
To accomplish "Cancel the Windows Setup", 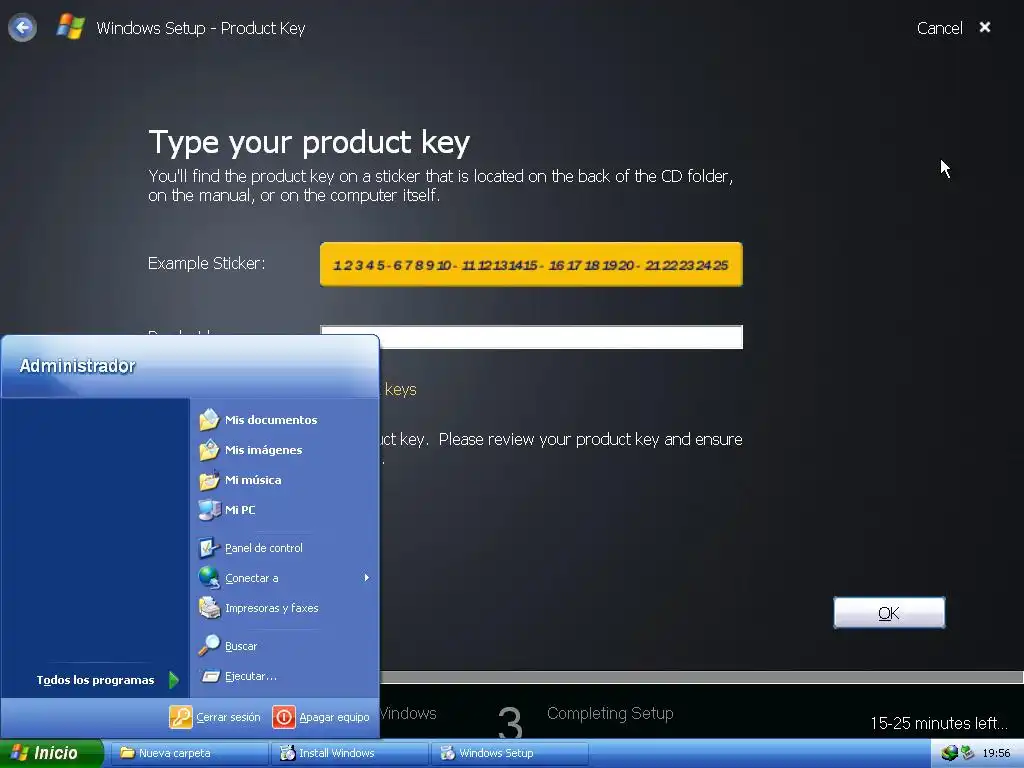I will pyautogui.click(x=939, y=28).
